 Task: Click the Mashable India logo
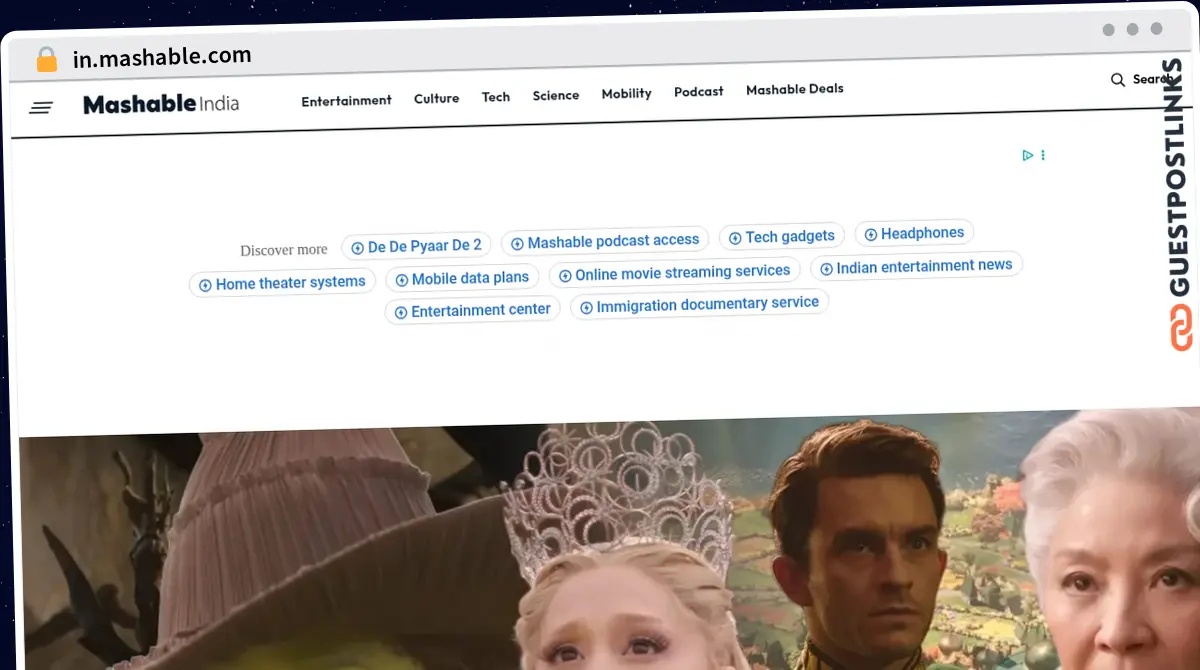[x=161, y=104]
